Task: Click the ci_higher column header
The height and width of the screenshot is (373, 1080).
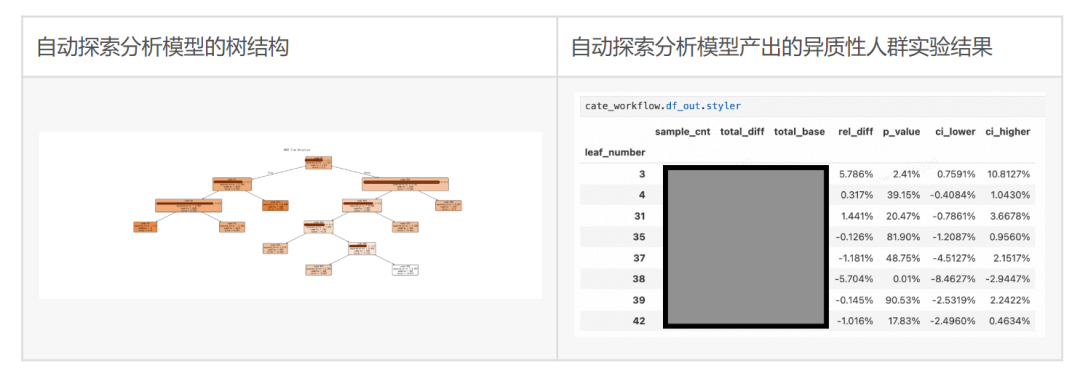Action: click(x=1008, y=131)
